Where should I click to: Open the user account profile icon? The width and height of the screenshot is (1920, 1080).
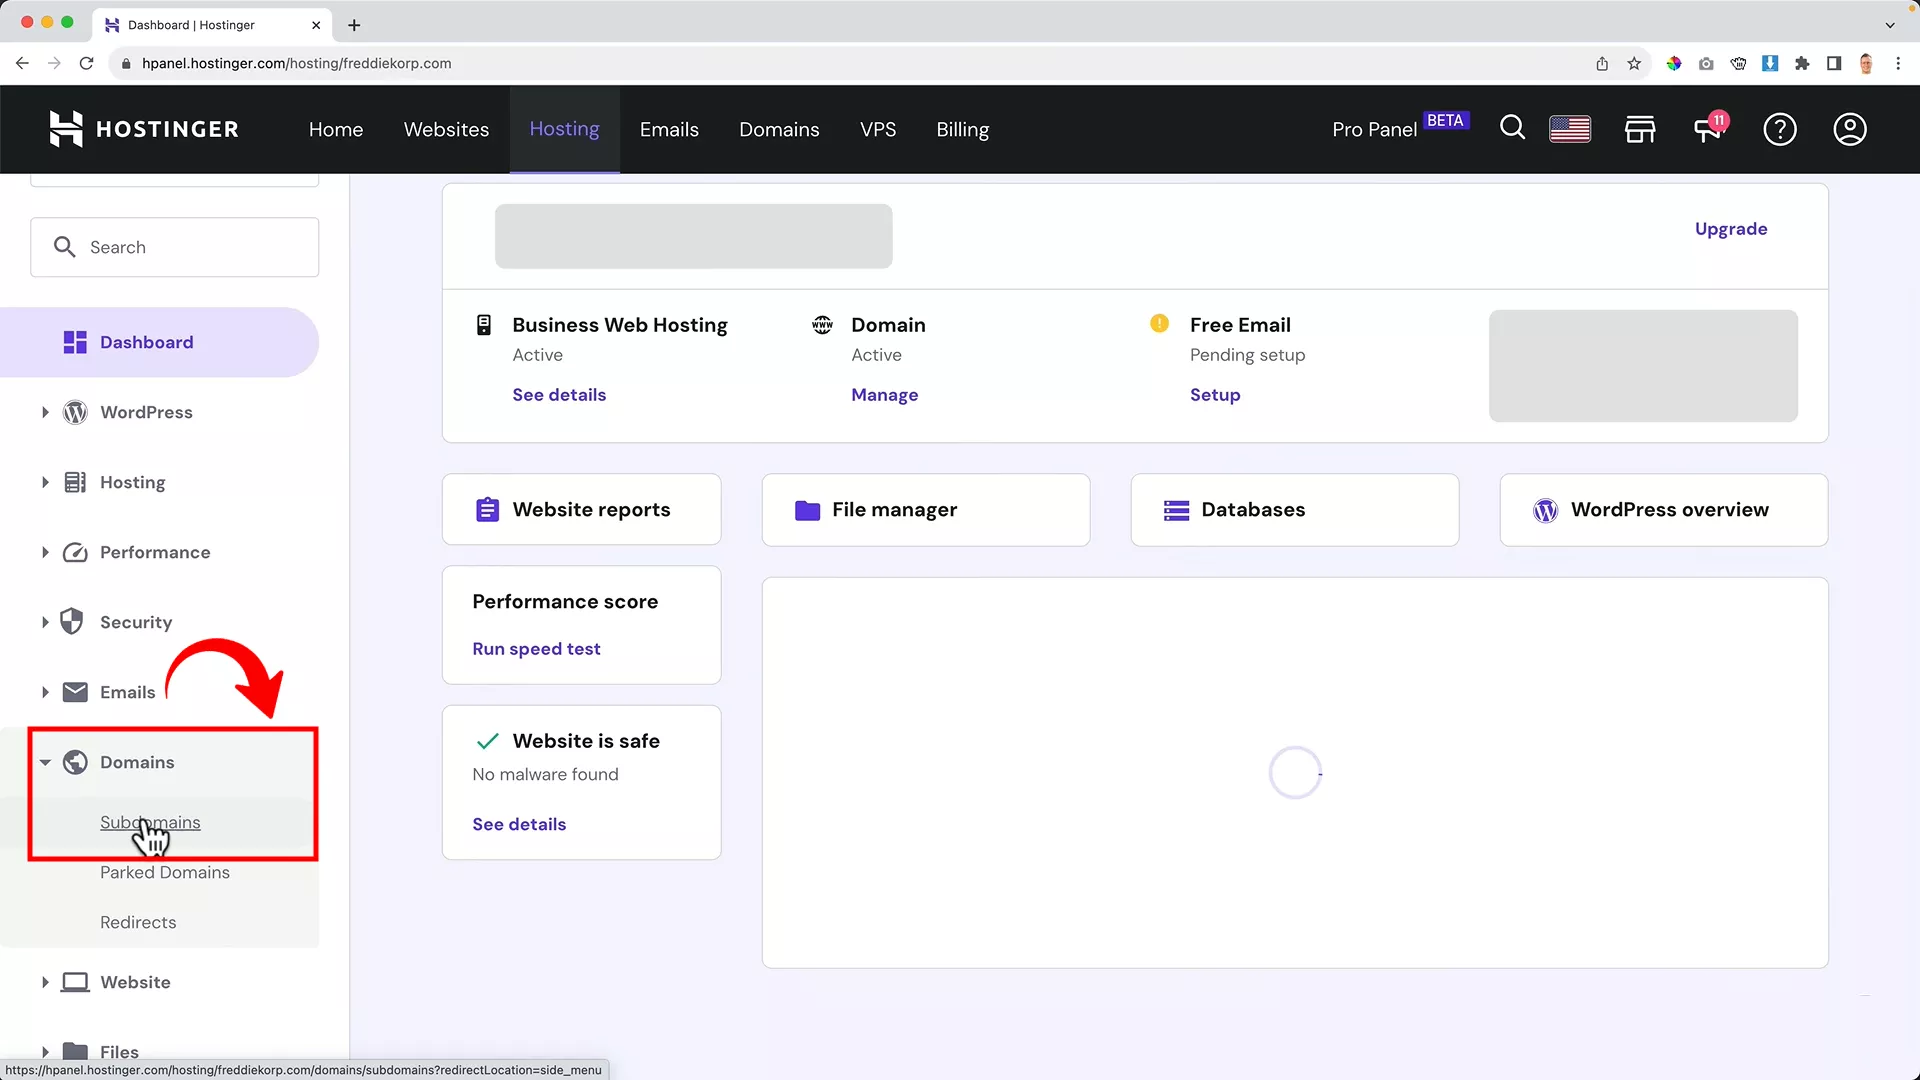click(x=1849, y=128)
